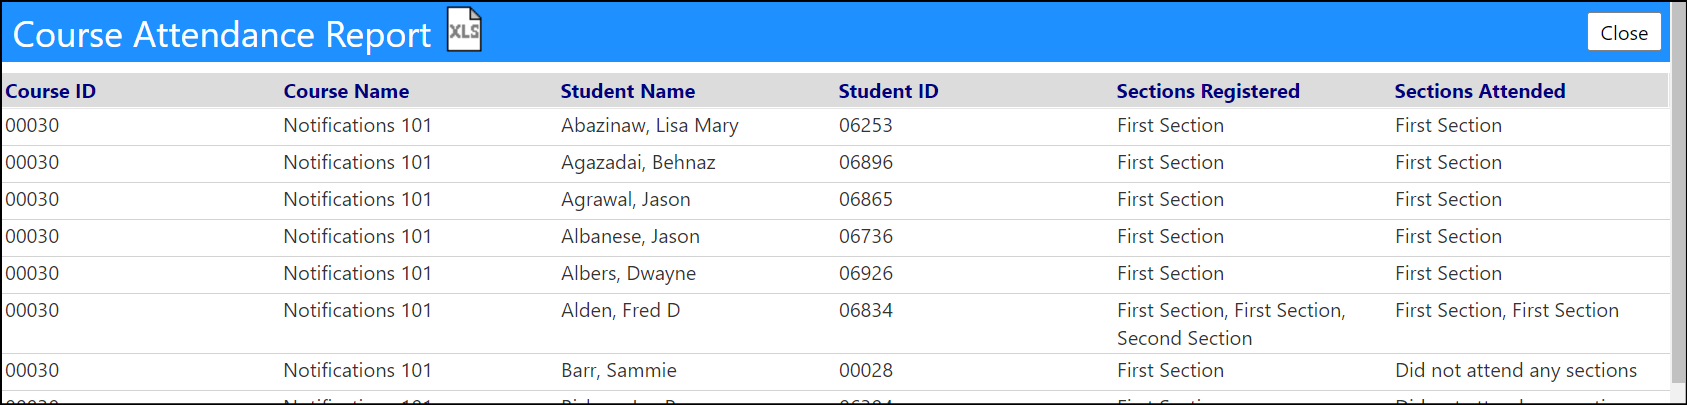Click the Barr, Sammie name cell
The width and height of the screenshot is (1687, 405).
click(619, 371)
